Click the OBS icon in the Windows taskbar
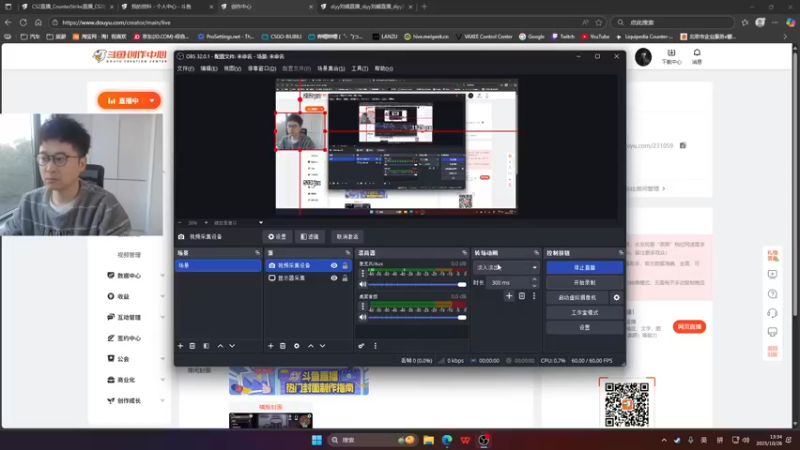 [x=484, y=440]
